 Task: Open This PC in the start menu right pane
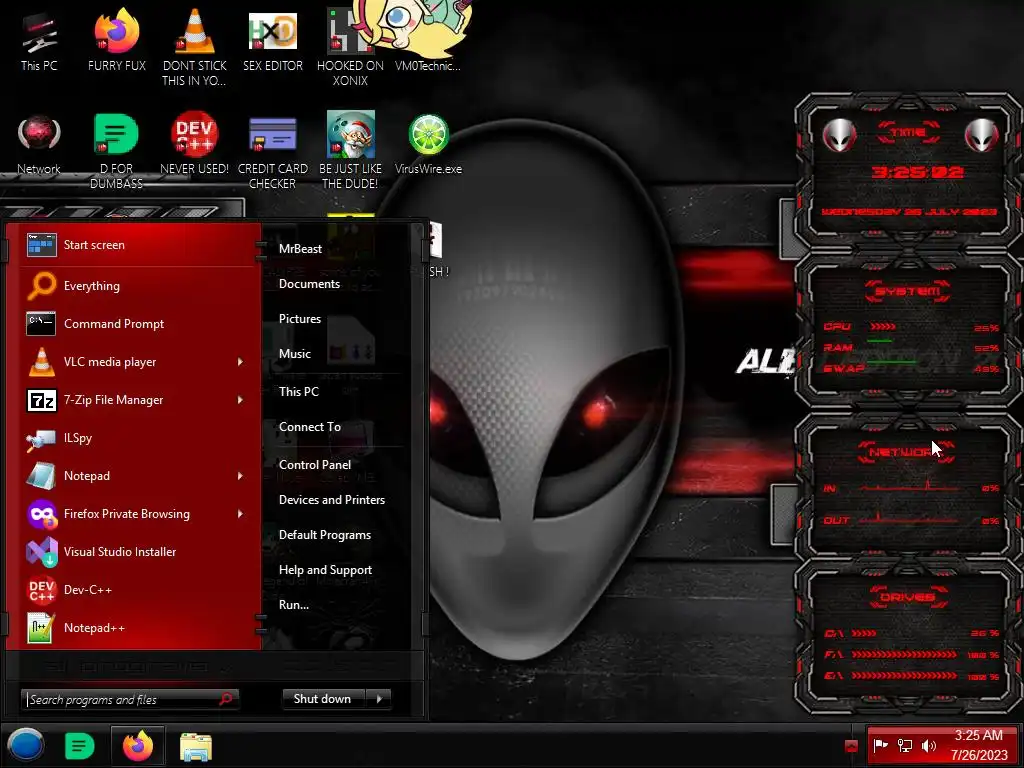(298, 392)
